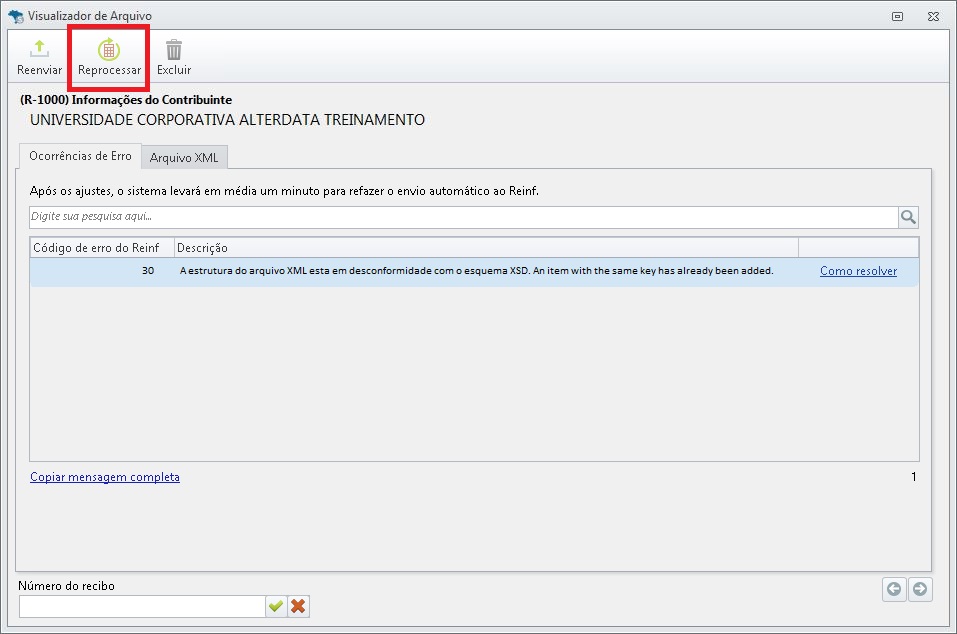The height and width of the screenshot is (634, 957).
Task: Close the Visualizador de Arquivo window
Action: [x=933, y=16]
